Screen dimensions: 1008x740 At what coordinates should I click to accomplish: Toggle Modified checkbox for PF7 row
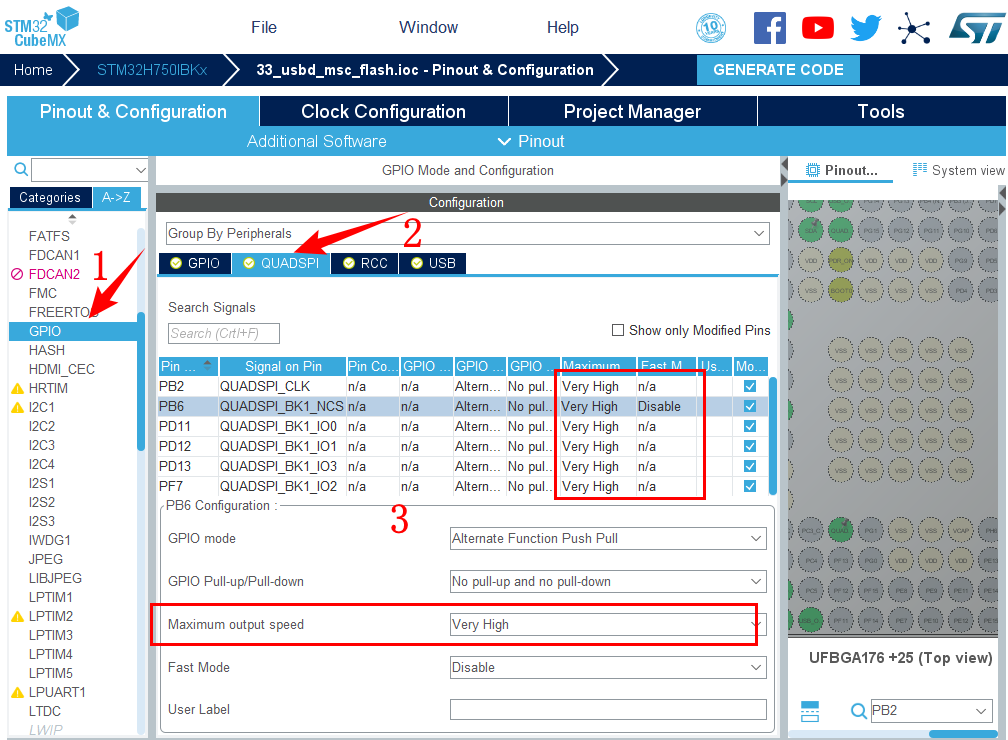pyautogui.click(x=750, y=486)
